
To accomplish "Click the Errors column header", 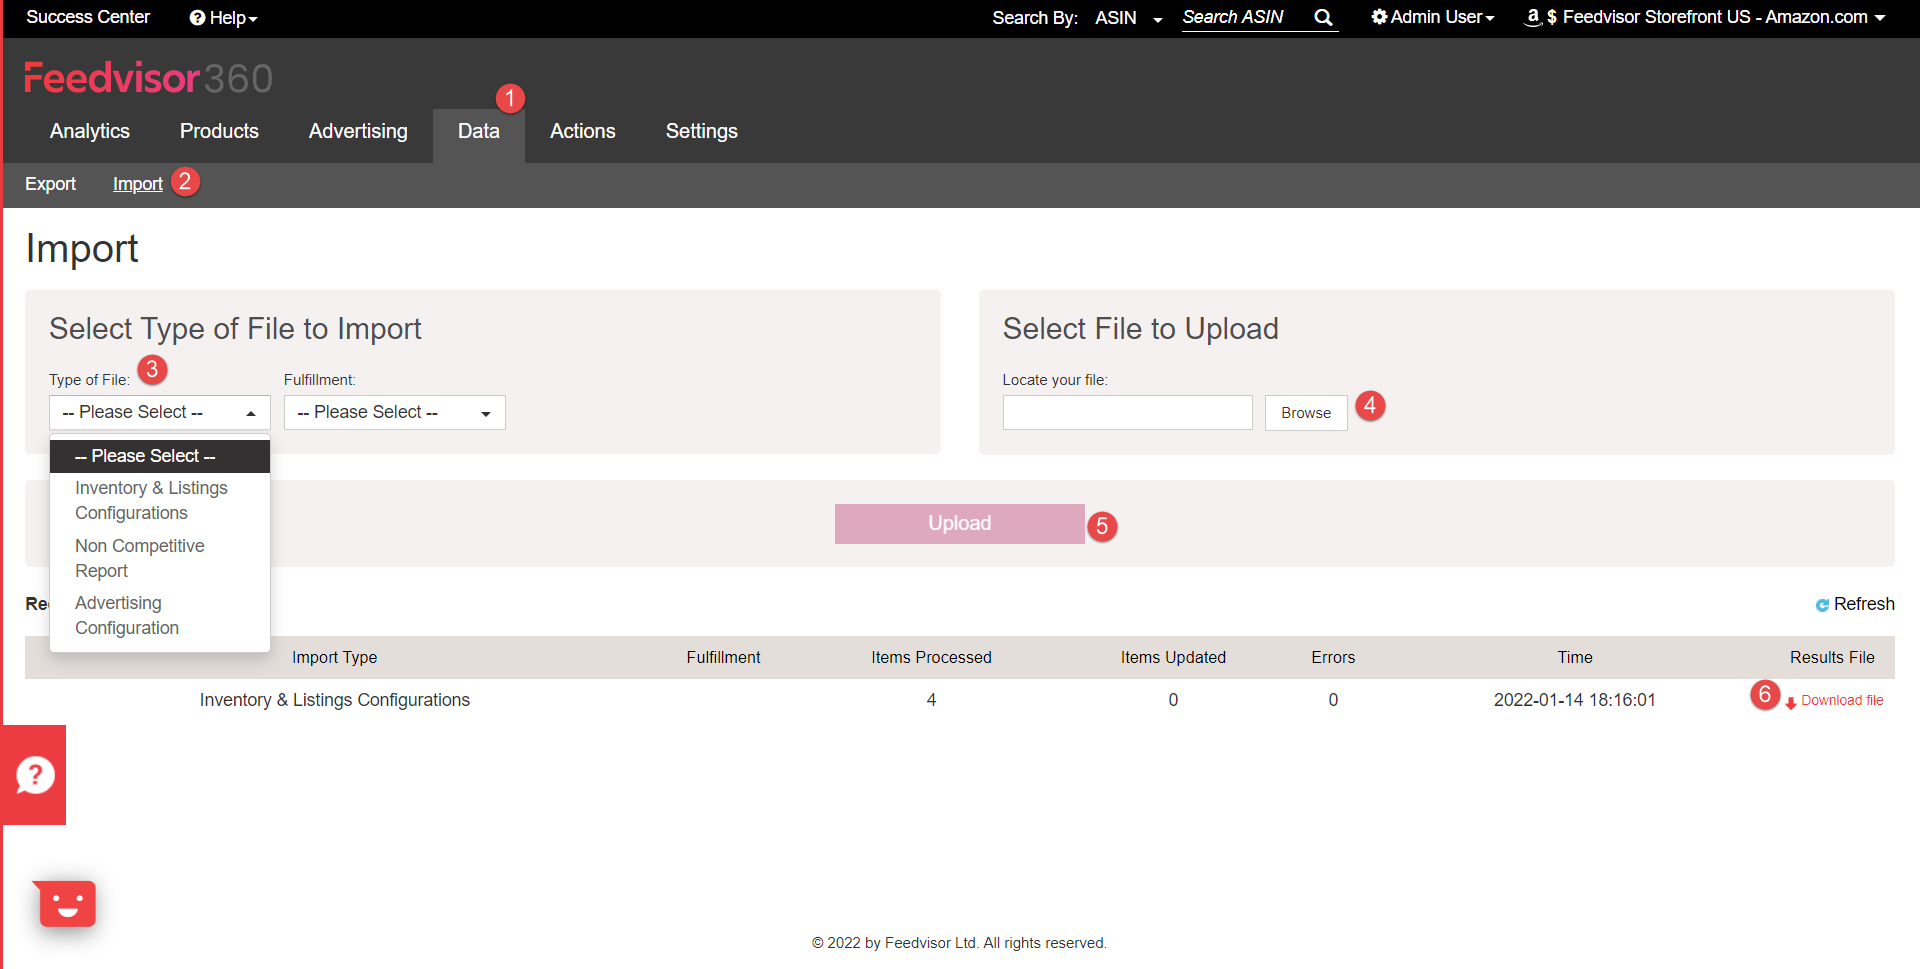I will click(x=1333, y=657).
